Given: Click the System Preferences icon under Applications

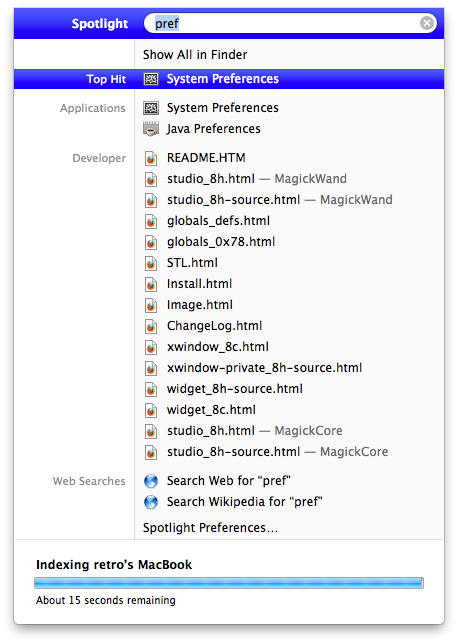Looking at the screenshot, I should [151, 108].
